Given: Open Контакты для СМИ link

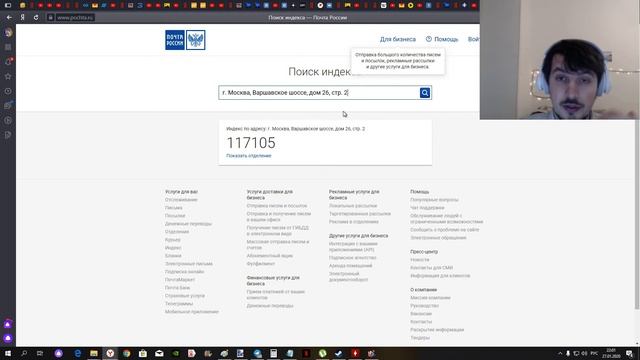Looking at the screenshot, I should pos(431,268).
